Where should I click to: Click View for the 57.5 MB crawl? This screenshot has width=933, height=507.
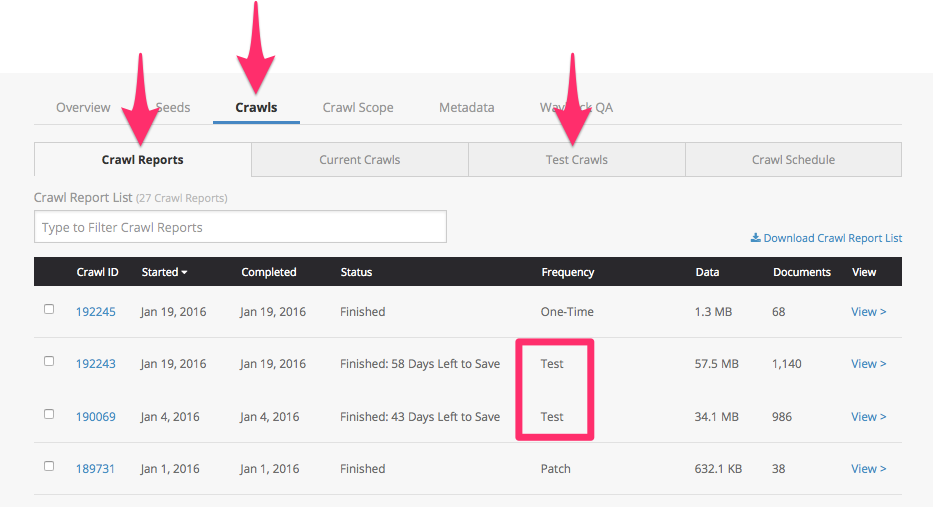(868, 364)
